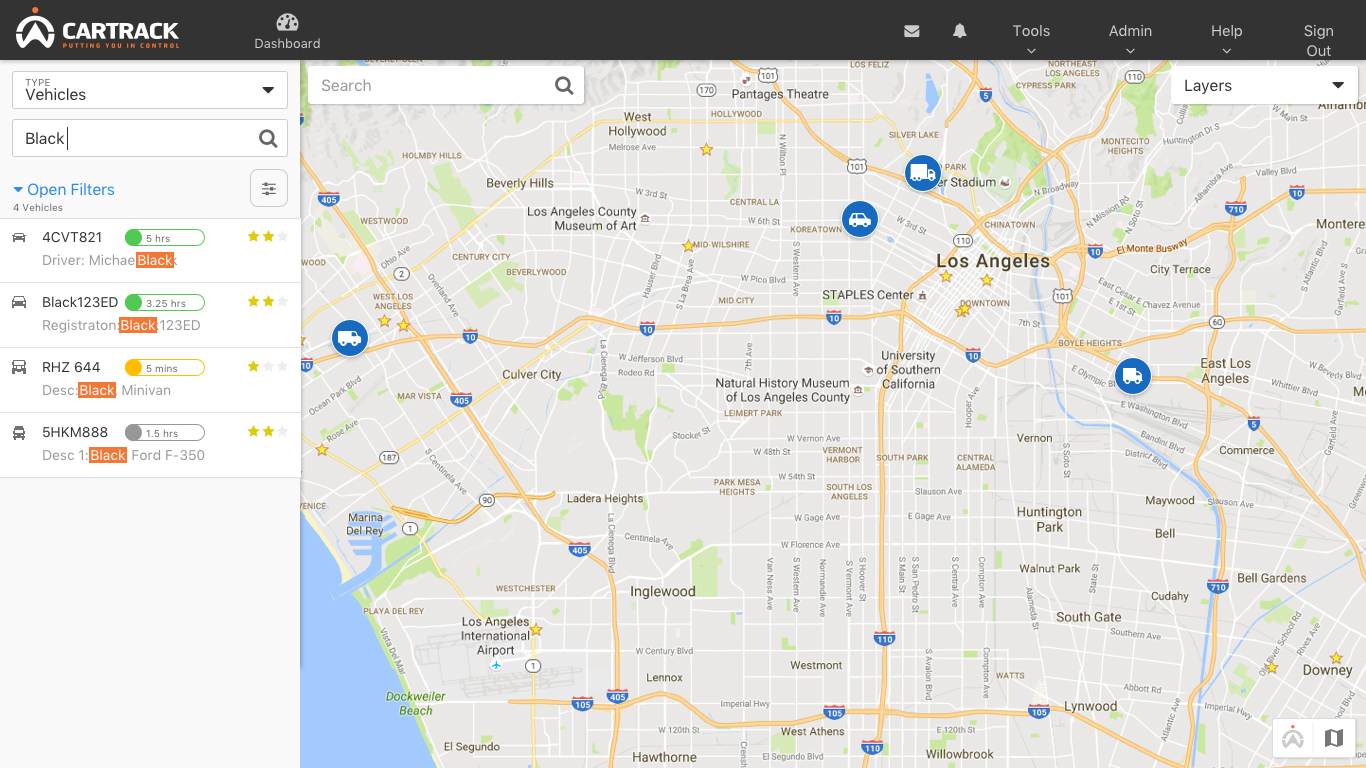
Task: Click the 4 Vehicles count label
Action: 38,208
